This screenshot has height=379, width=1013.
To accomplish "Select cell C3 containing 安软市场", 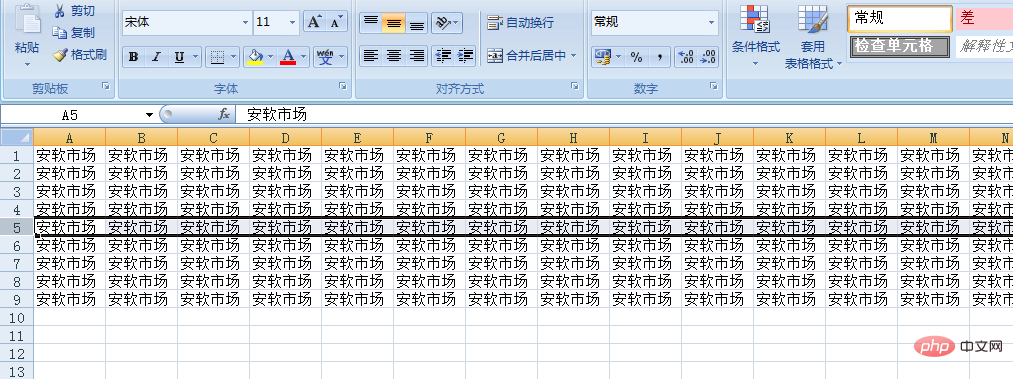I will [x=213, y=191].
